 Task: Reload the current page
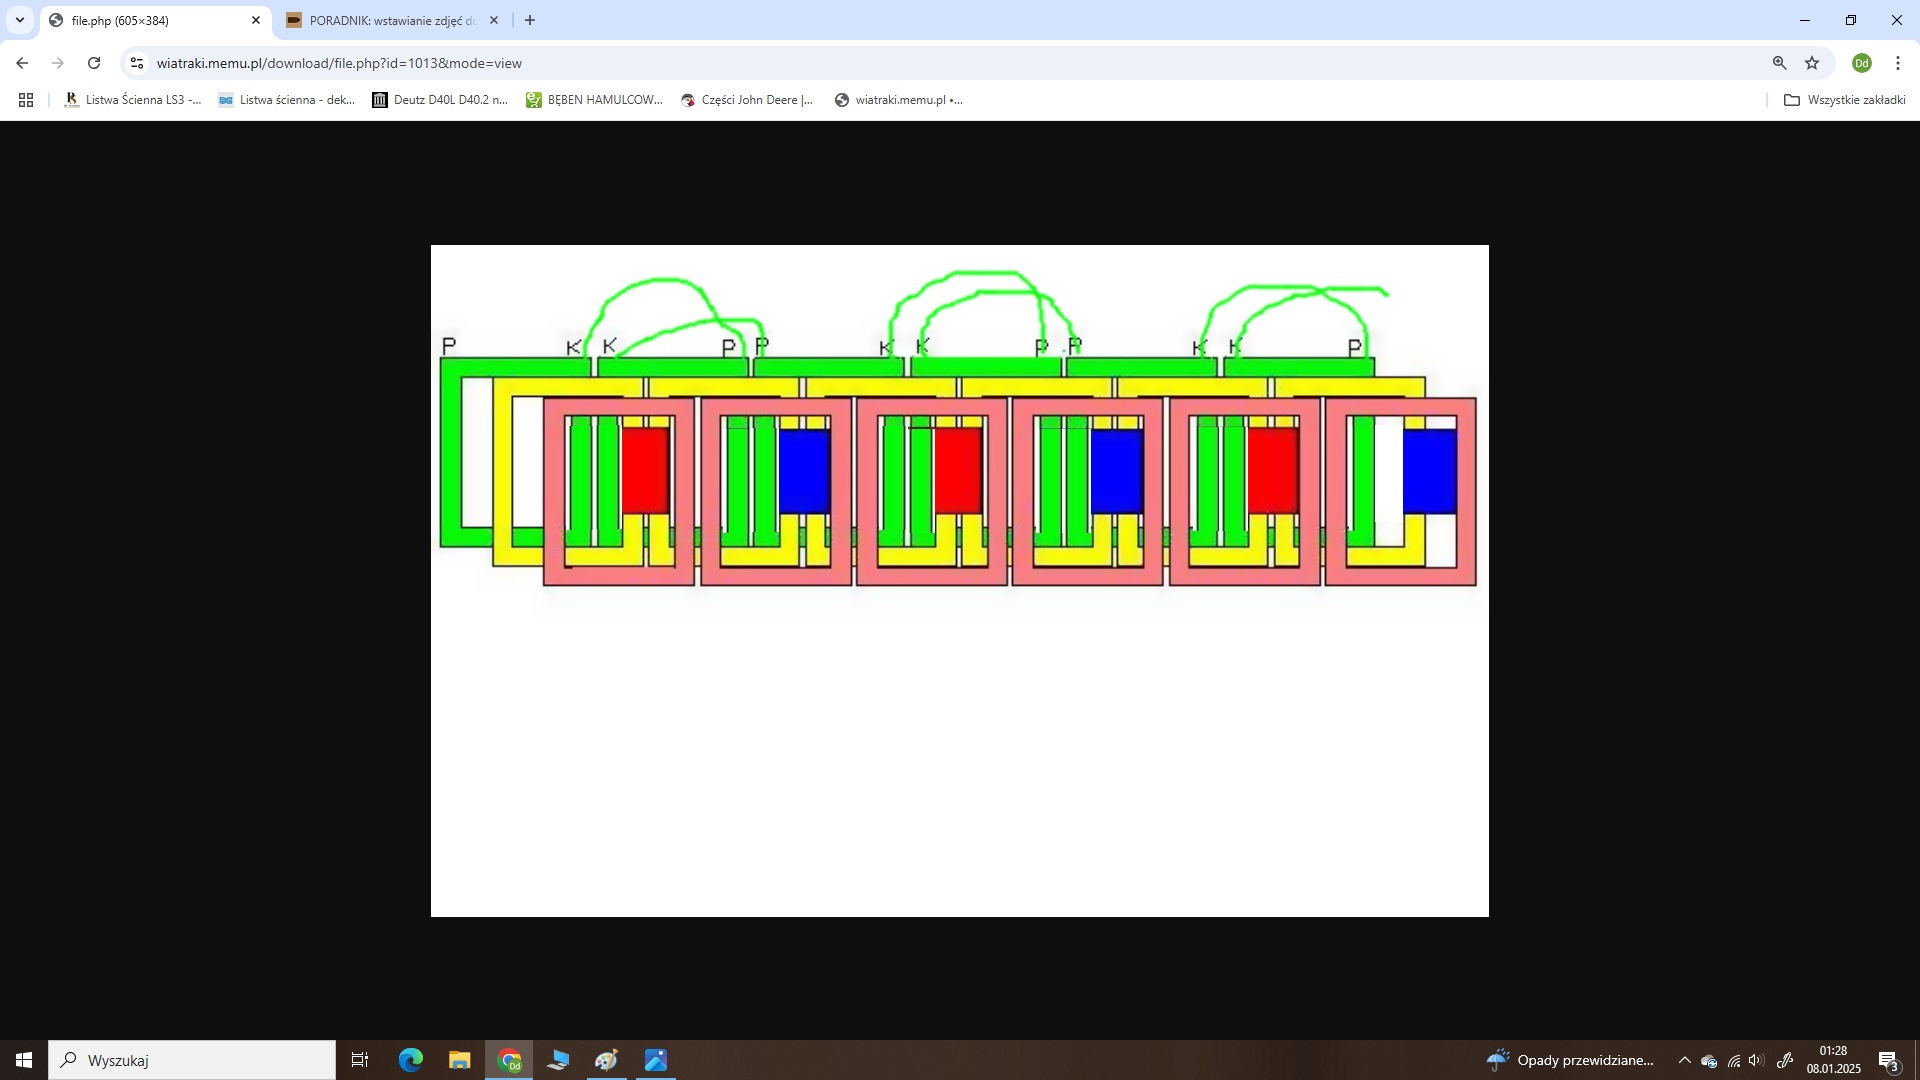click(94, 63)
